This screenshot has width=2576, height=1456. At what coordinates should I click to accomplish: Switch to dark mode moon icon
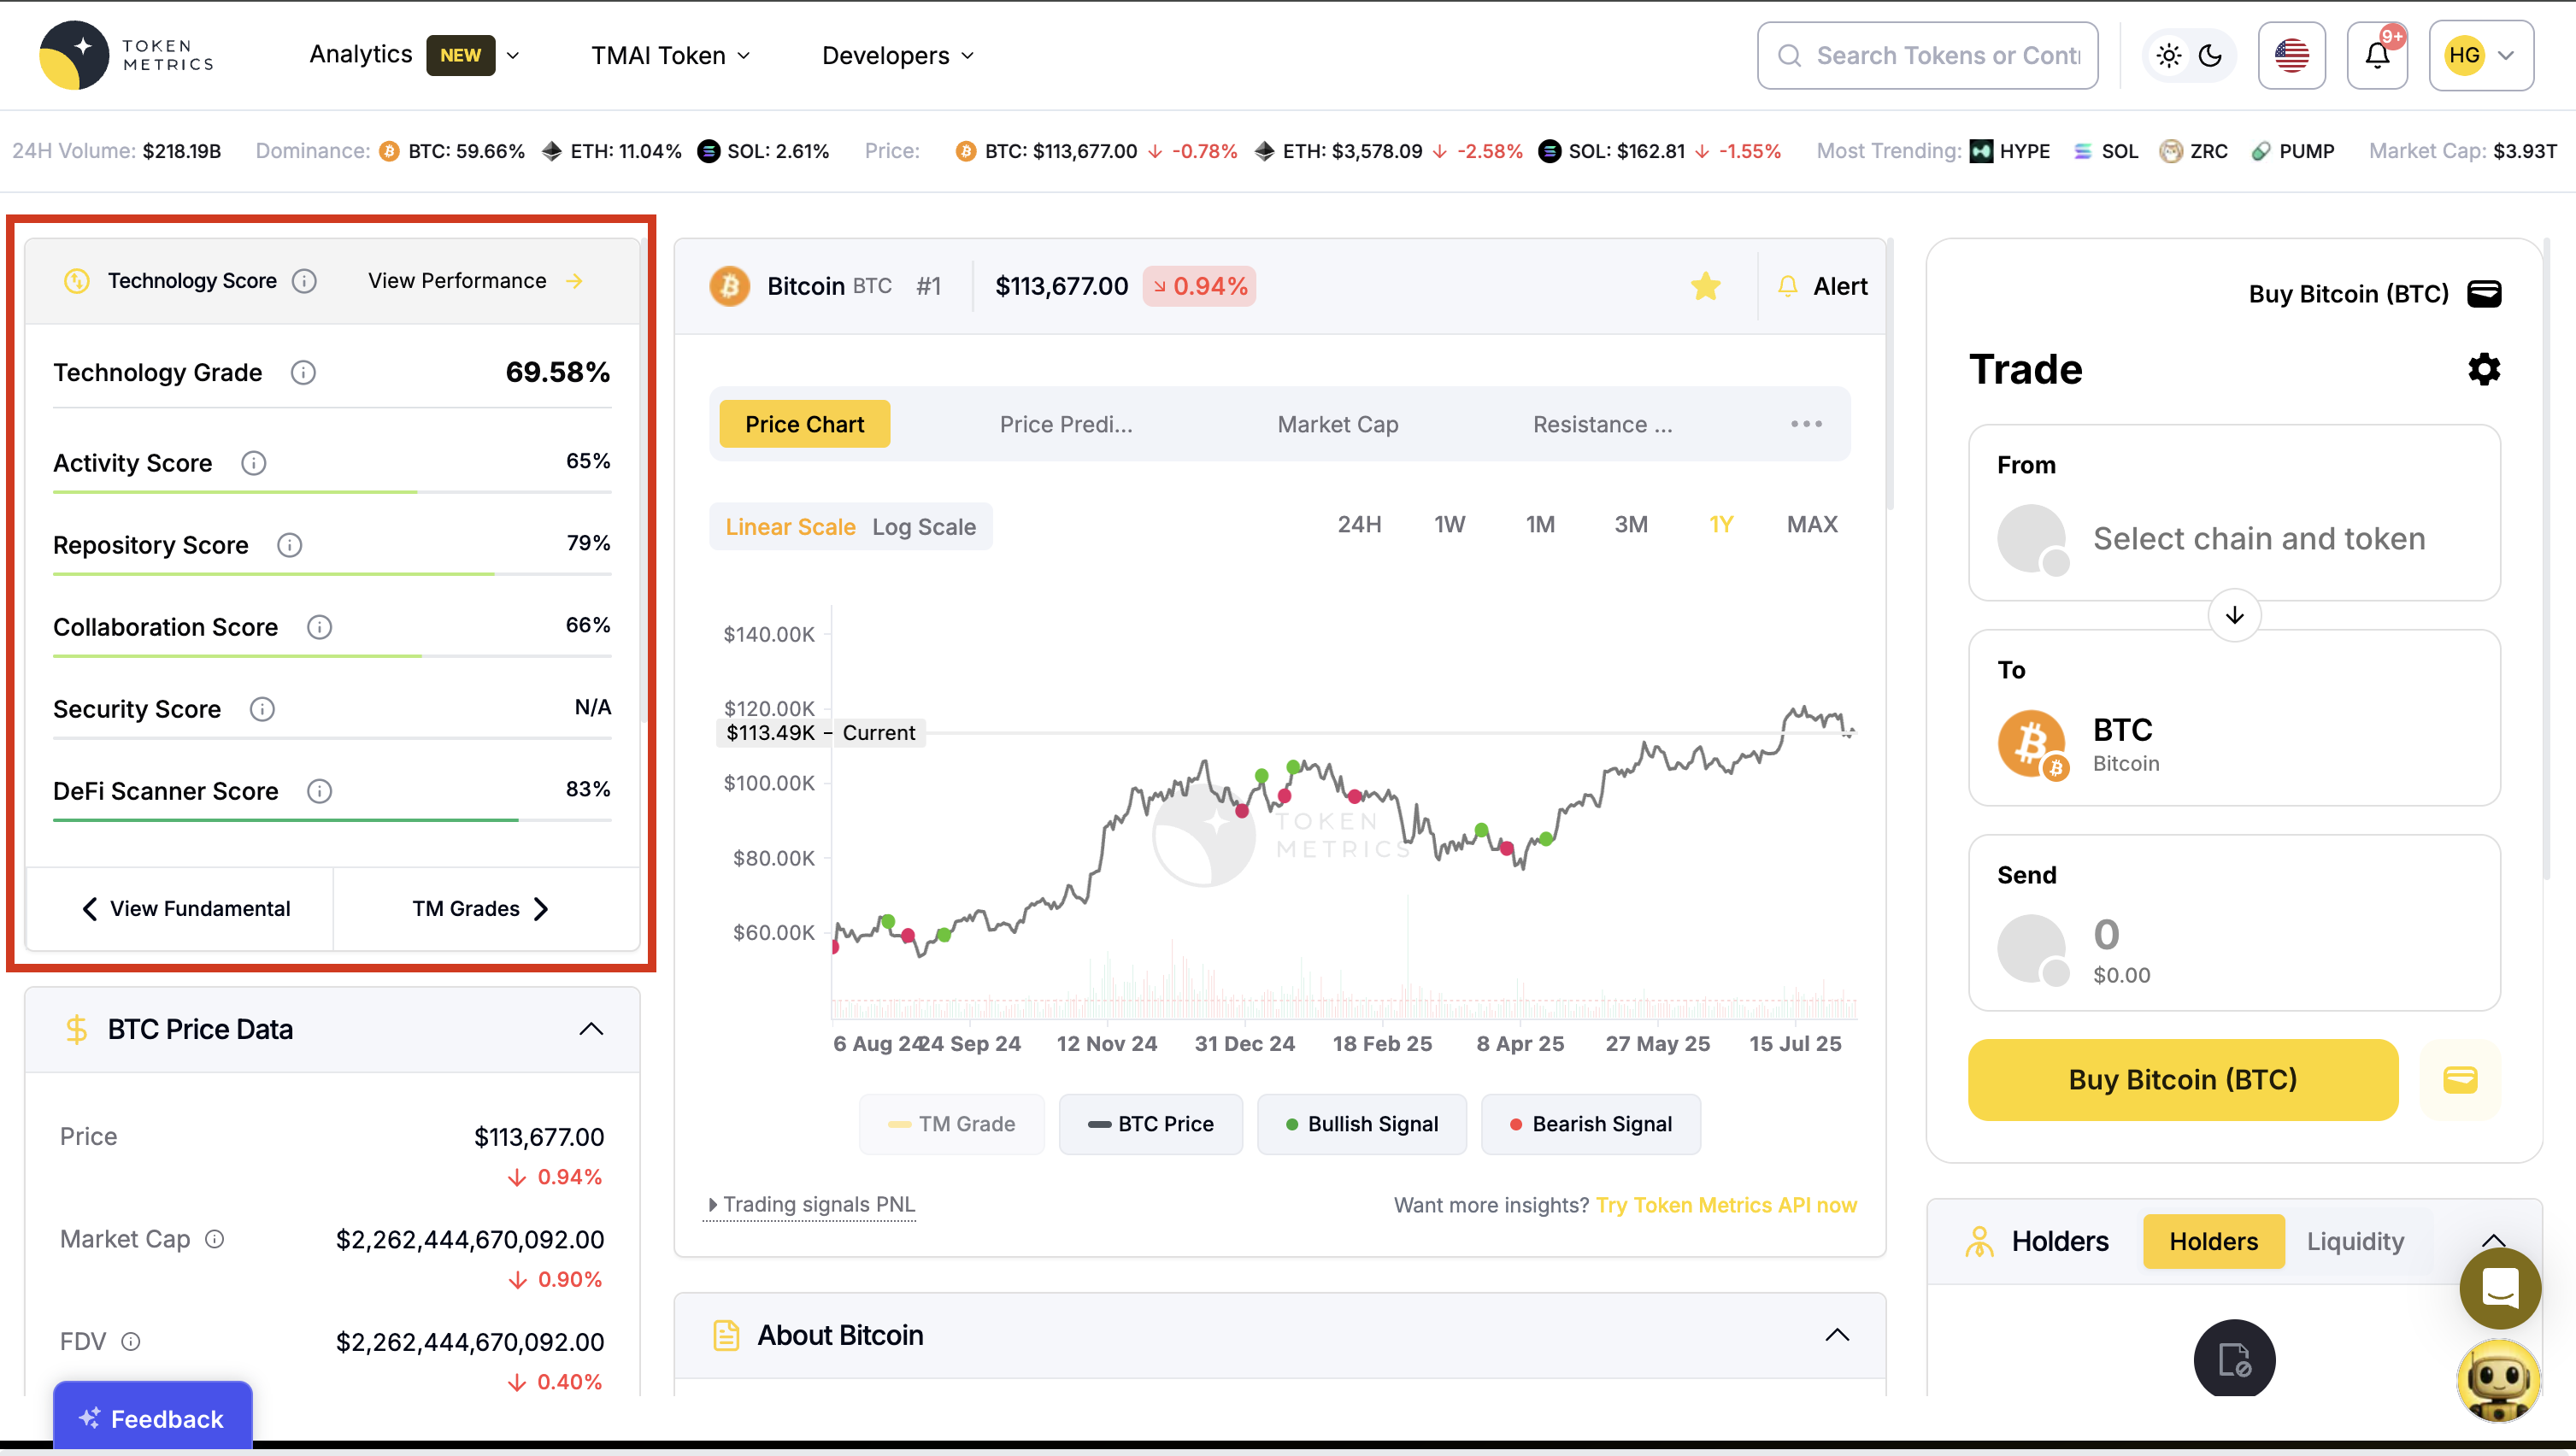click(2211, 56)
